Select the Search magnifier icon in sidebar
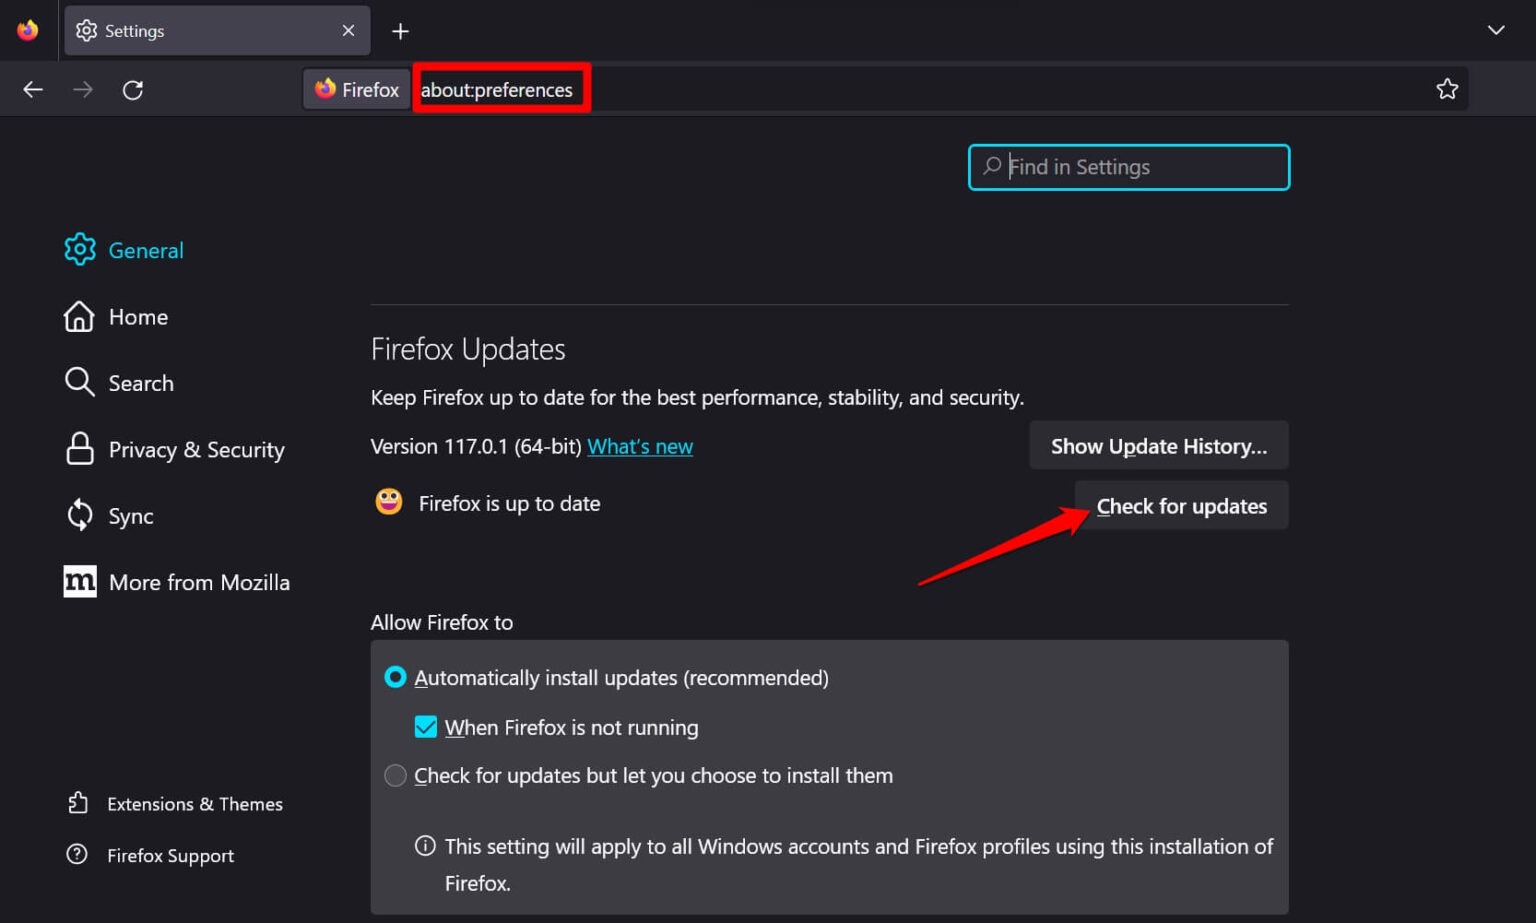Image resolution: width=1536 pixels, height=923 pixels. coord(79,382)
